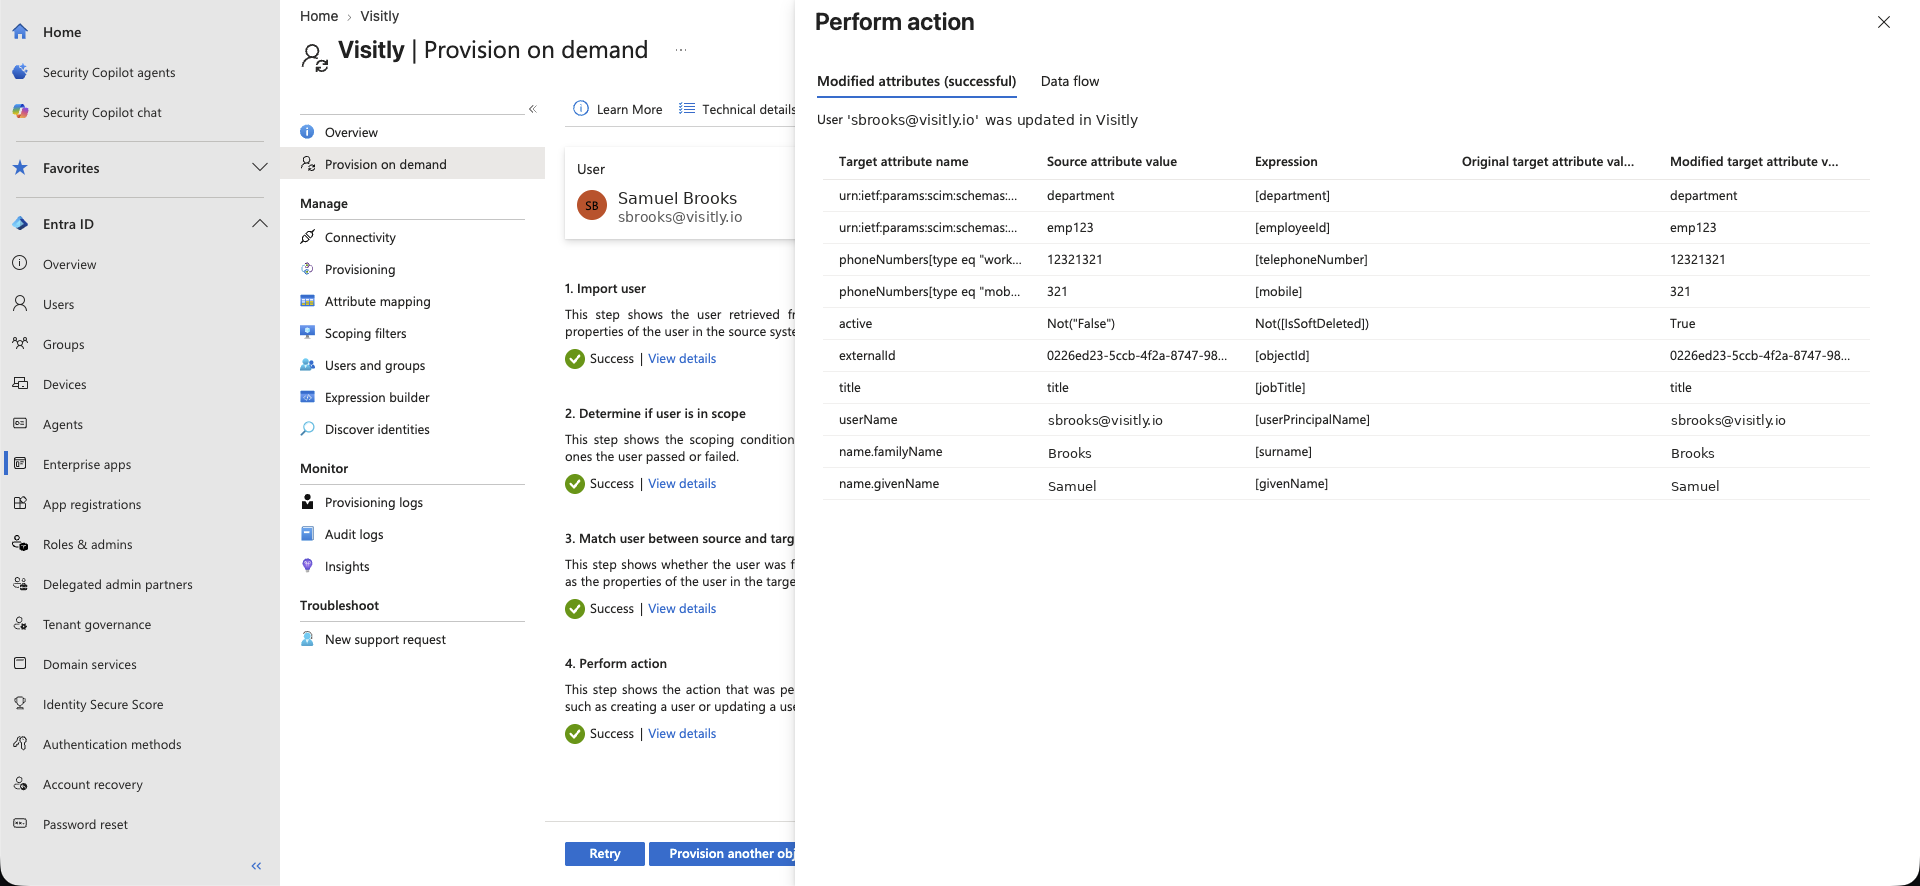
Task: Click the Connectivity plug icon
Action: 308,237
